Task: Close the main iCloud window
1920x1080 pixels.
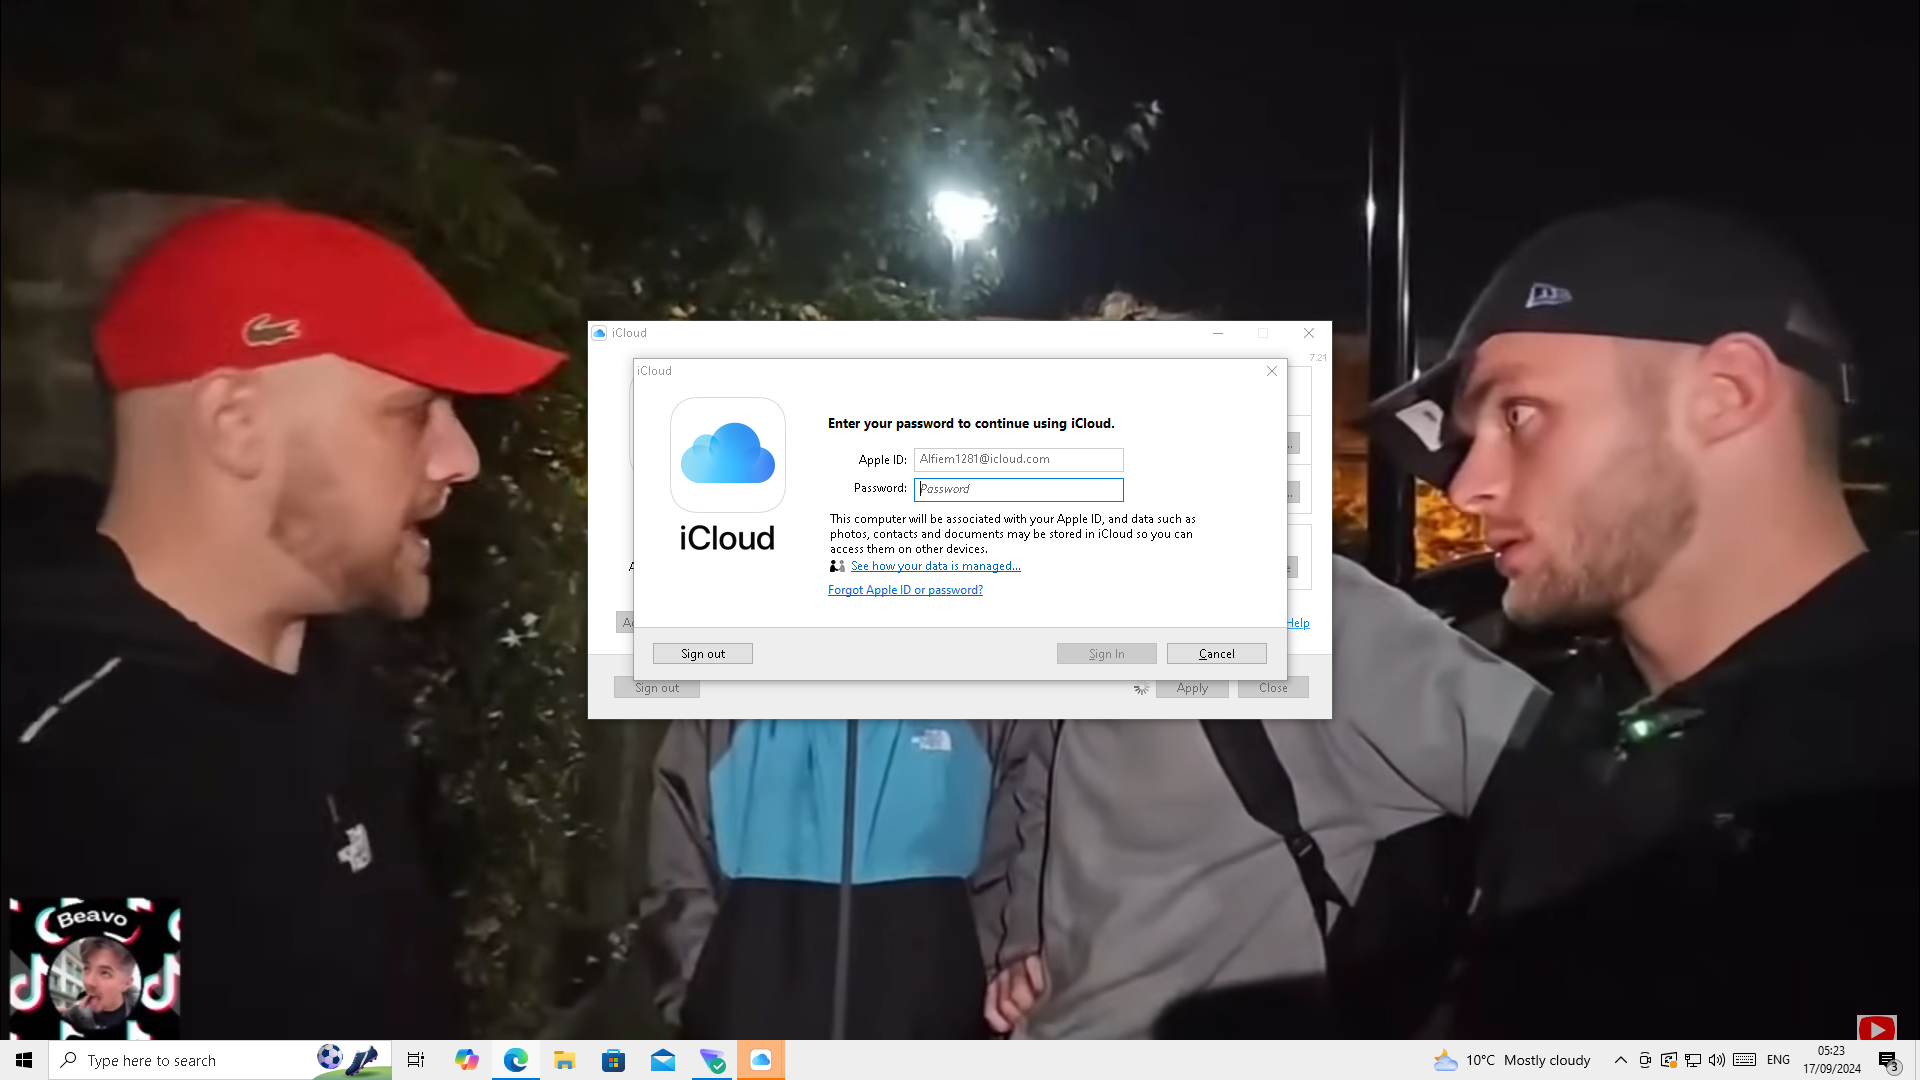Action: [1309, 333]
